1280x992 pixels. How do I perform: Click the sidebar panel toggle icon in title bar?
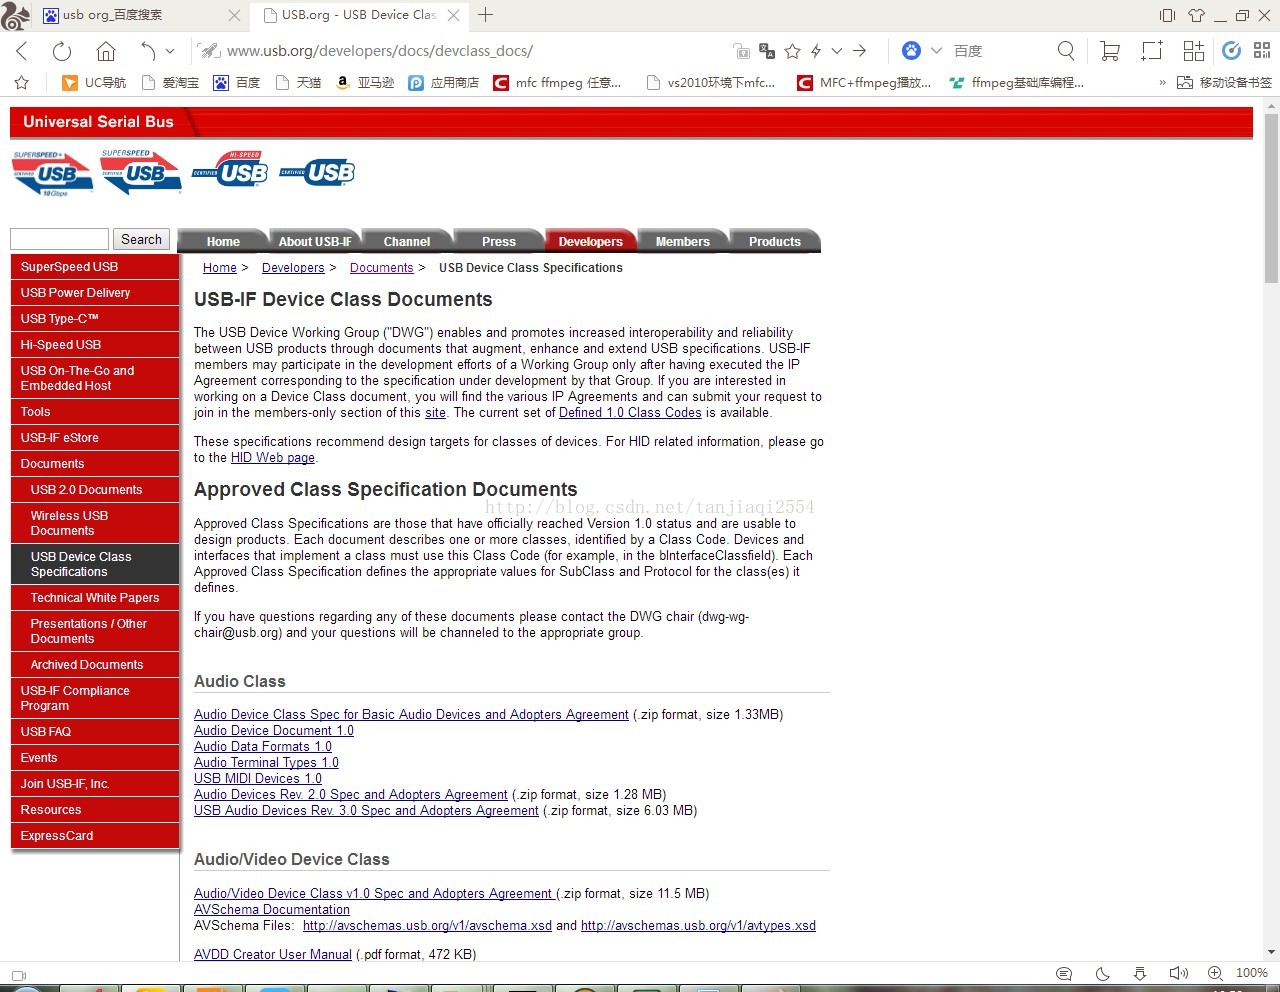pyautogui.click(x=1167, y=15)
